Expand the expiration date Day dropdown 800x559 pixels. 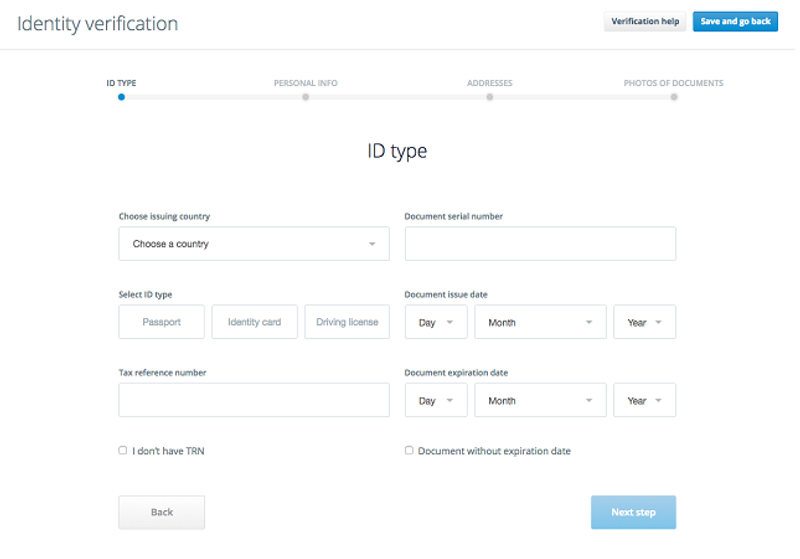[436, 400]
